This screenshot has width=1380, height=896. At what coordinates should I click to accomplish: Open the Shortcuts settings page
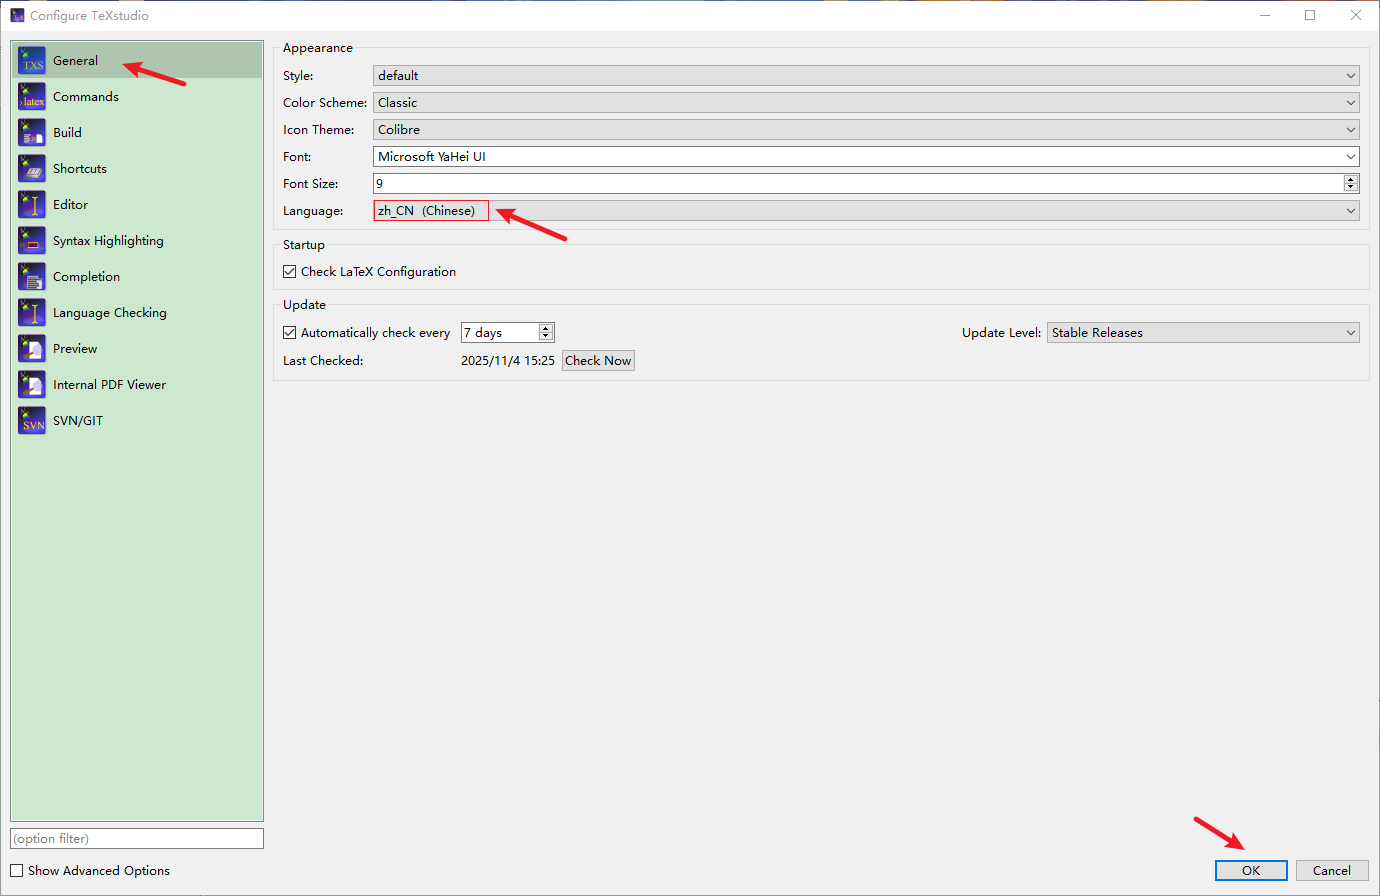[137, 169]
